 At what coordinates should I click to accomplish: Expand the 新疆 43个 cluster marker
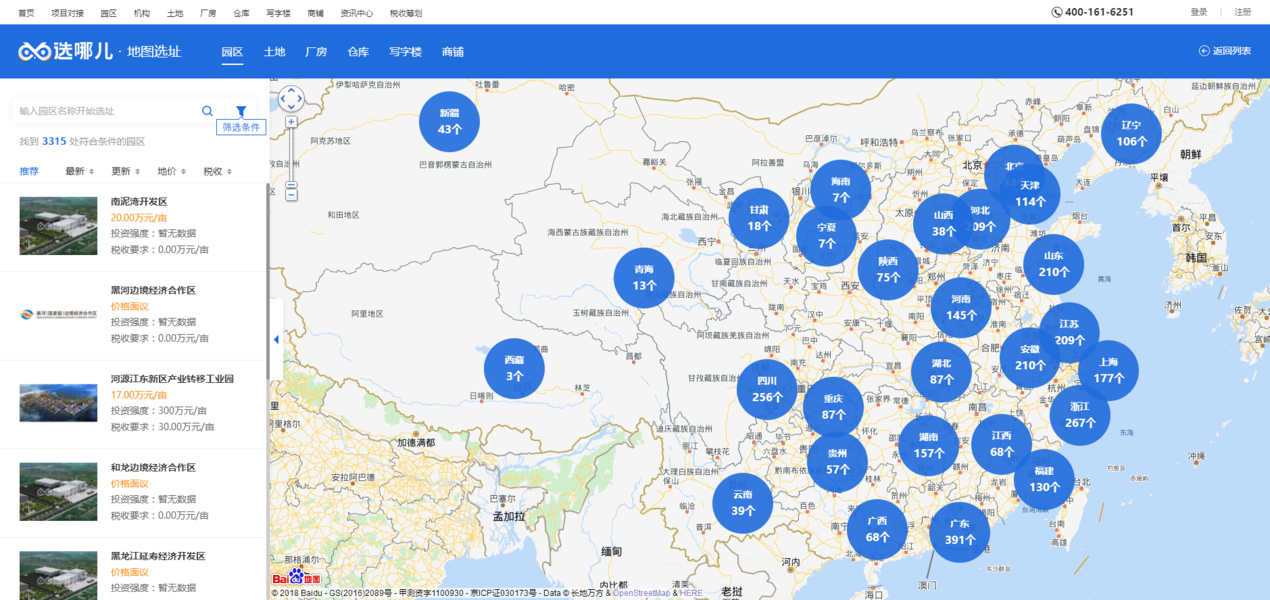coord(449,122)
